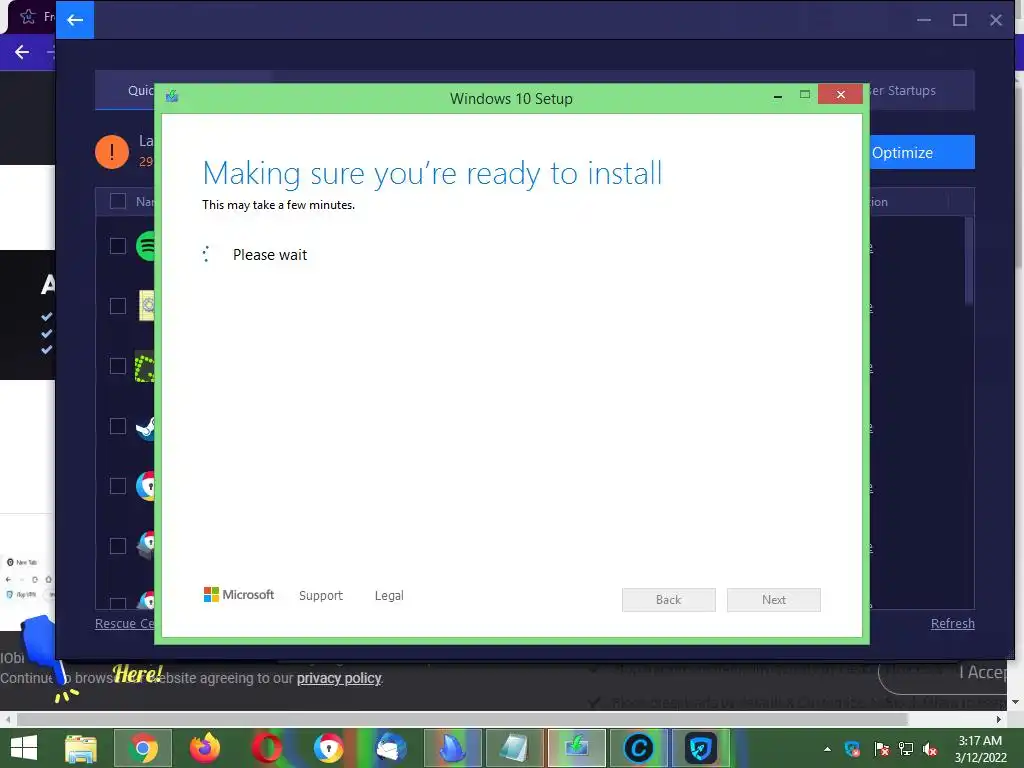The width and height of the screenshot is (1024, 768).
Task: Click the Windows 10 Setup title bar icon
Action: (x=172, y=97)
